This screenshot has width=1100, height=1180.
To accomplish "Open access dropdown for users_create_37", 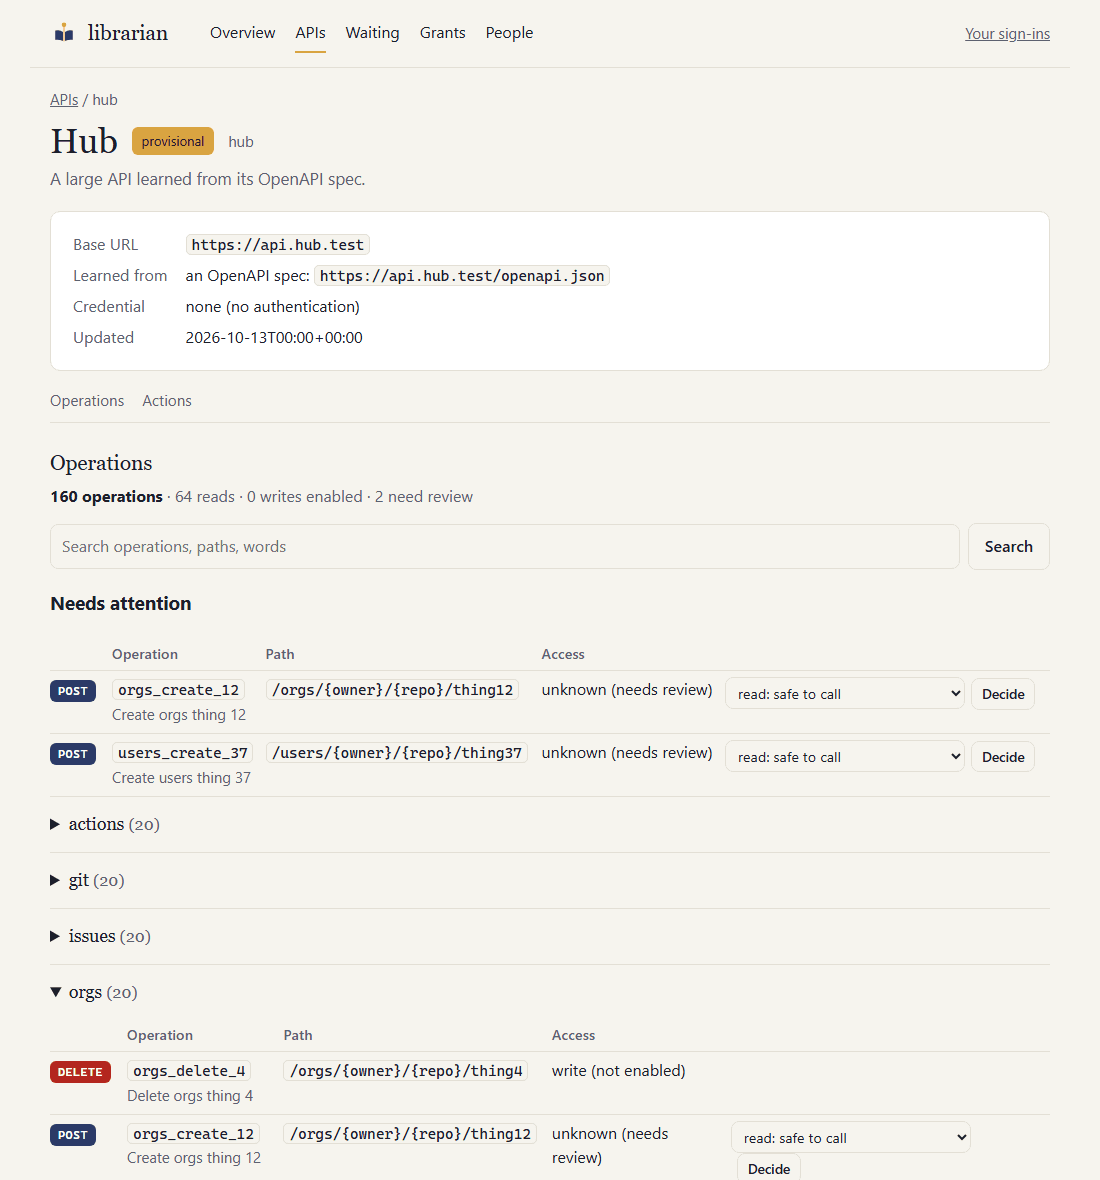I will click(x=844, y=757).
